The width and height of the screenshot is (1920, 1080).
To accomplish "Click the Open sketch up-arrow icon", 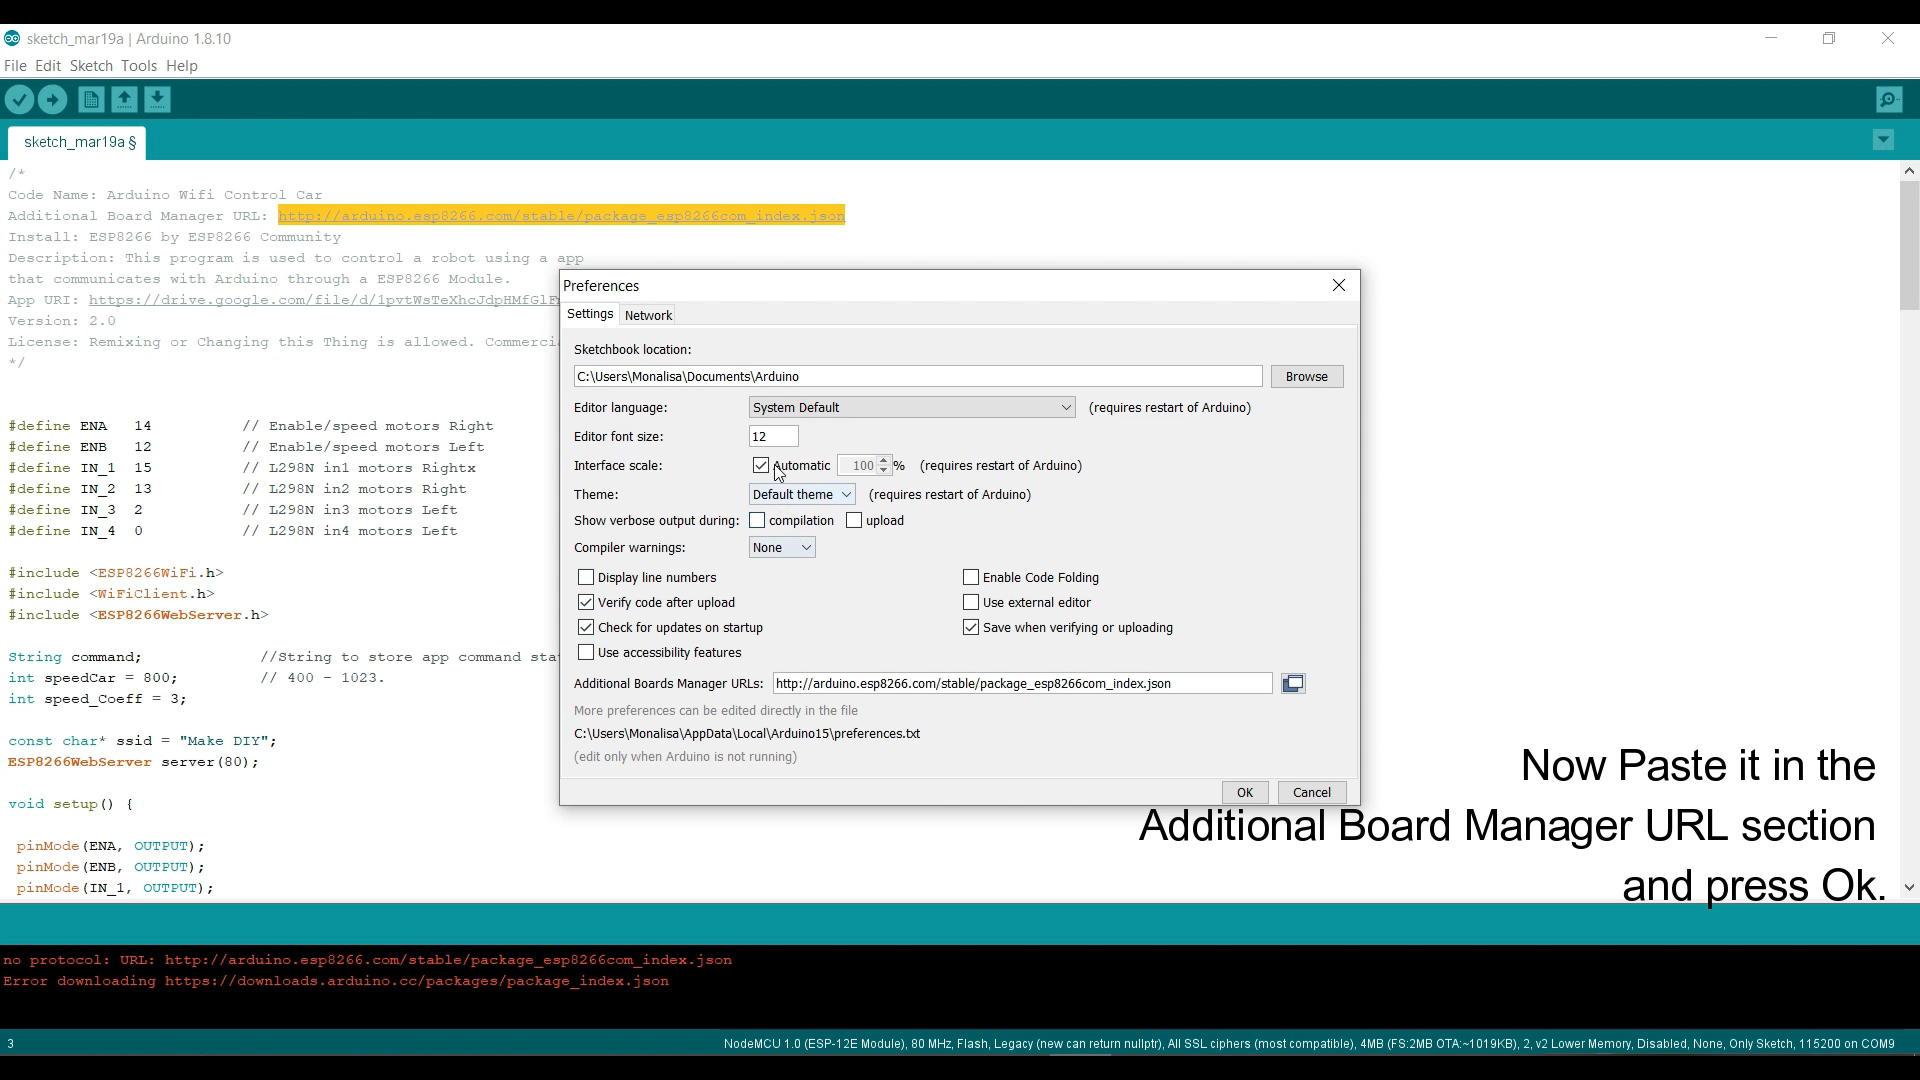I will 124,100.
